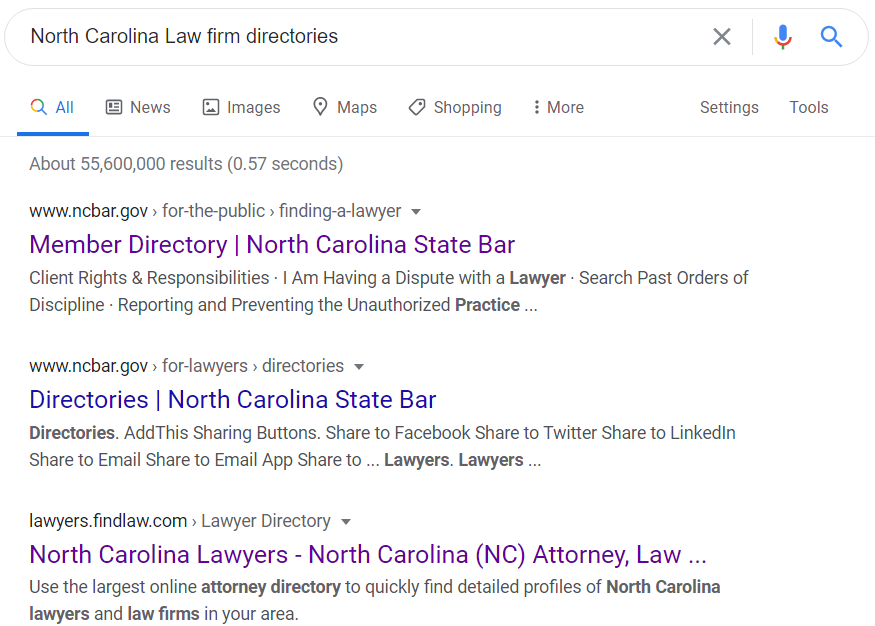Select the All results tab
This screenshot has height=626, width=875.
52,107
